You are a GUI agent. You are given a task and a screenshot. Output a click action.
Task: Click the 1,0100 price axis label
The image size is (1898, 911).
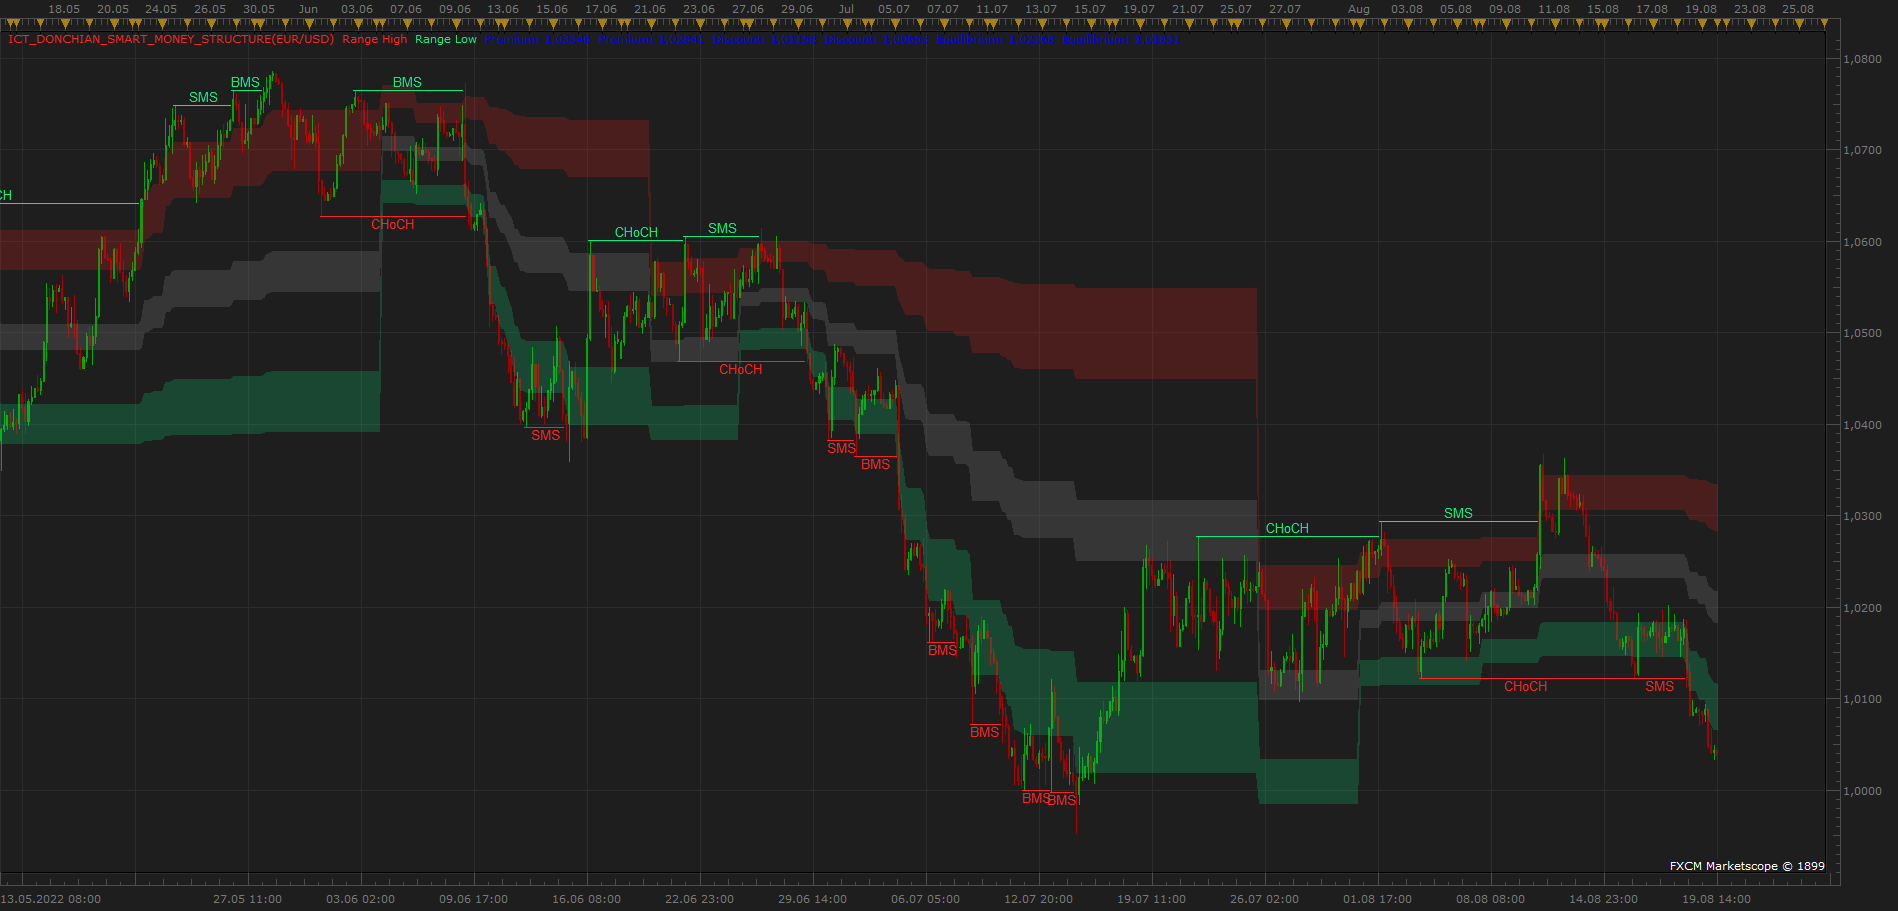pyautogui.click(x=1863, y=699)
